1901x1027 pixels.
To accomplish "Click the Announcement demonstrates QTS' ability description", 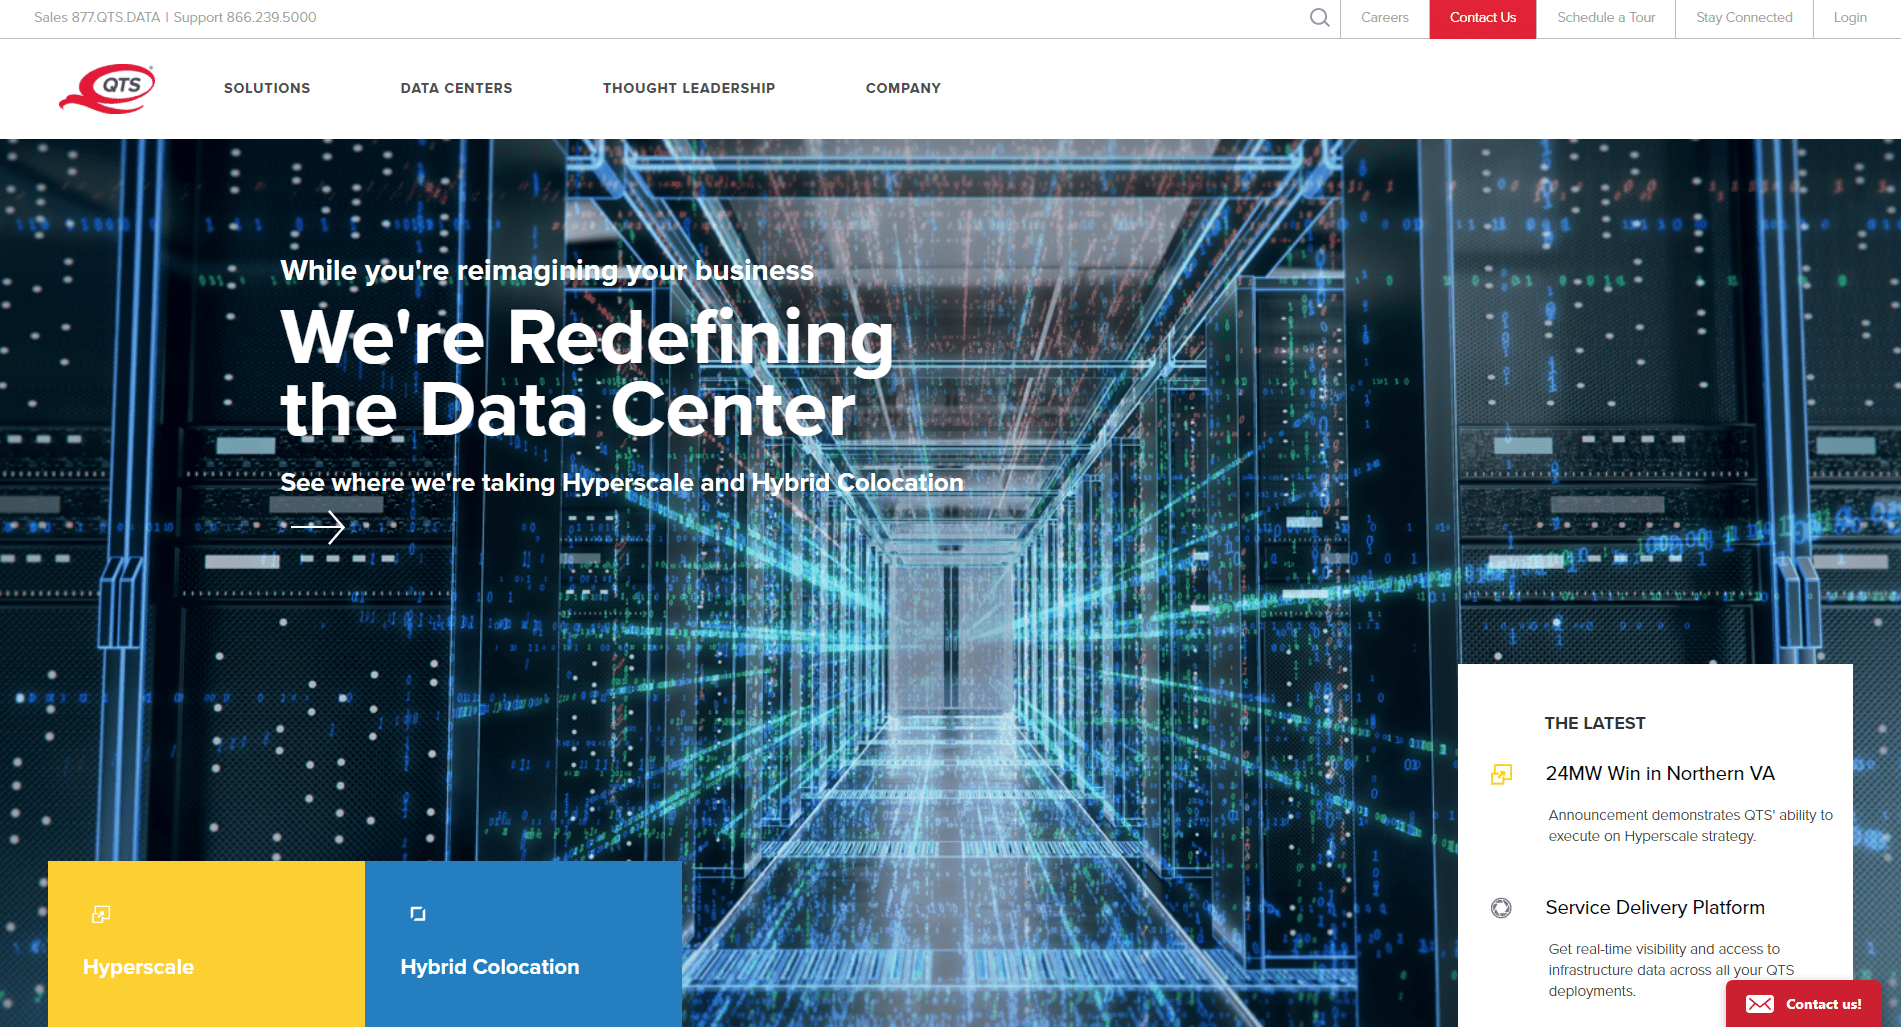I will [1691, 826].
